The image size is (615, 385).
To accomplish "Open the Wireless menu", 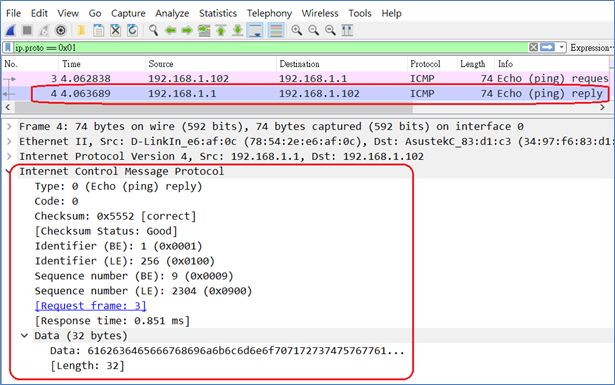I will pyautogui.click(x=320, y=13).
